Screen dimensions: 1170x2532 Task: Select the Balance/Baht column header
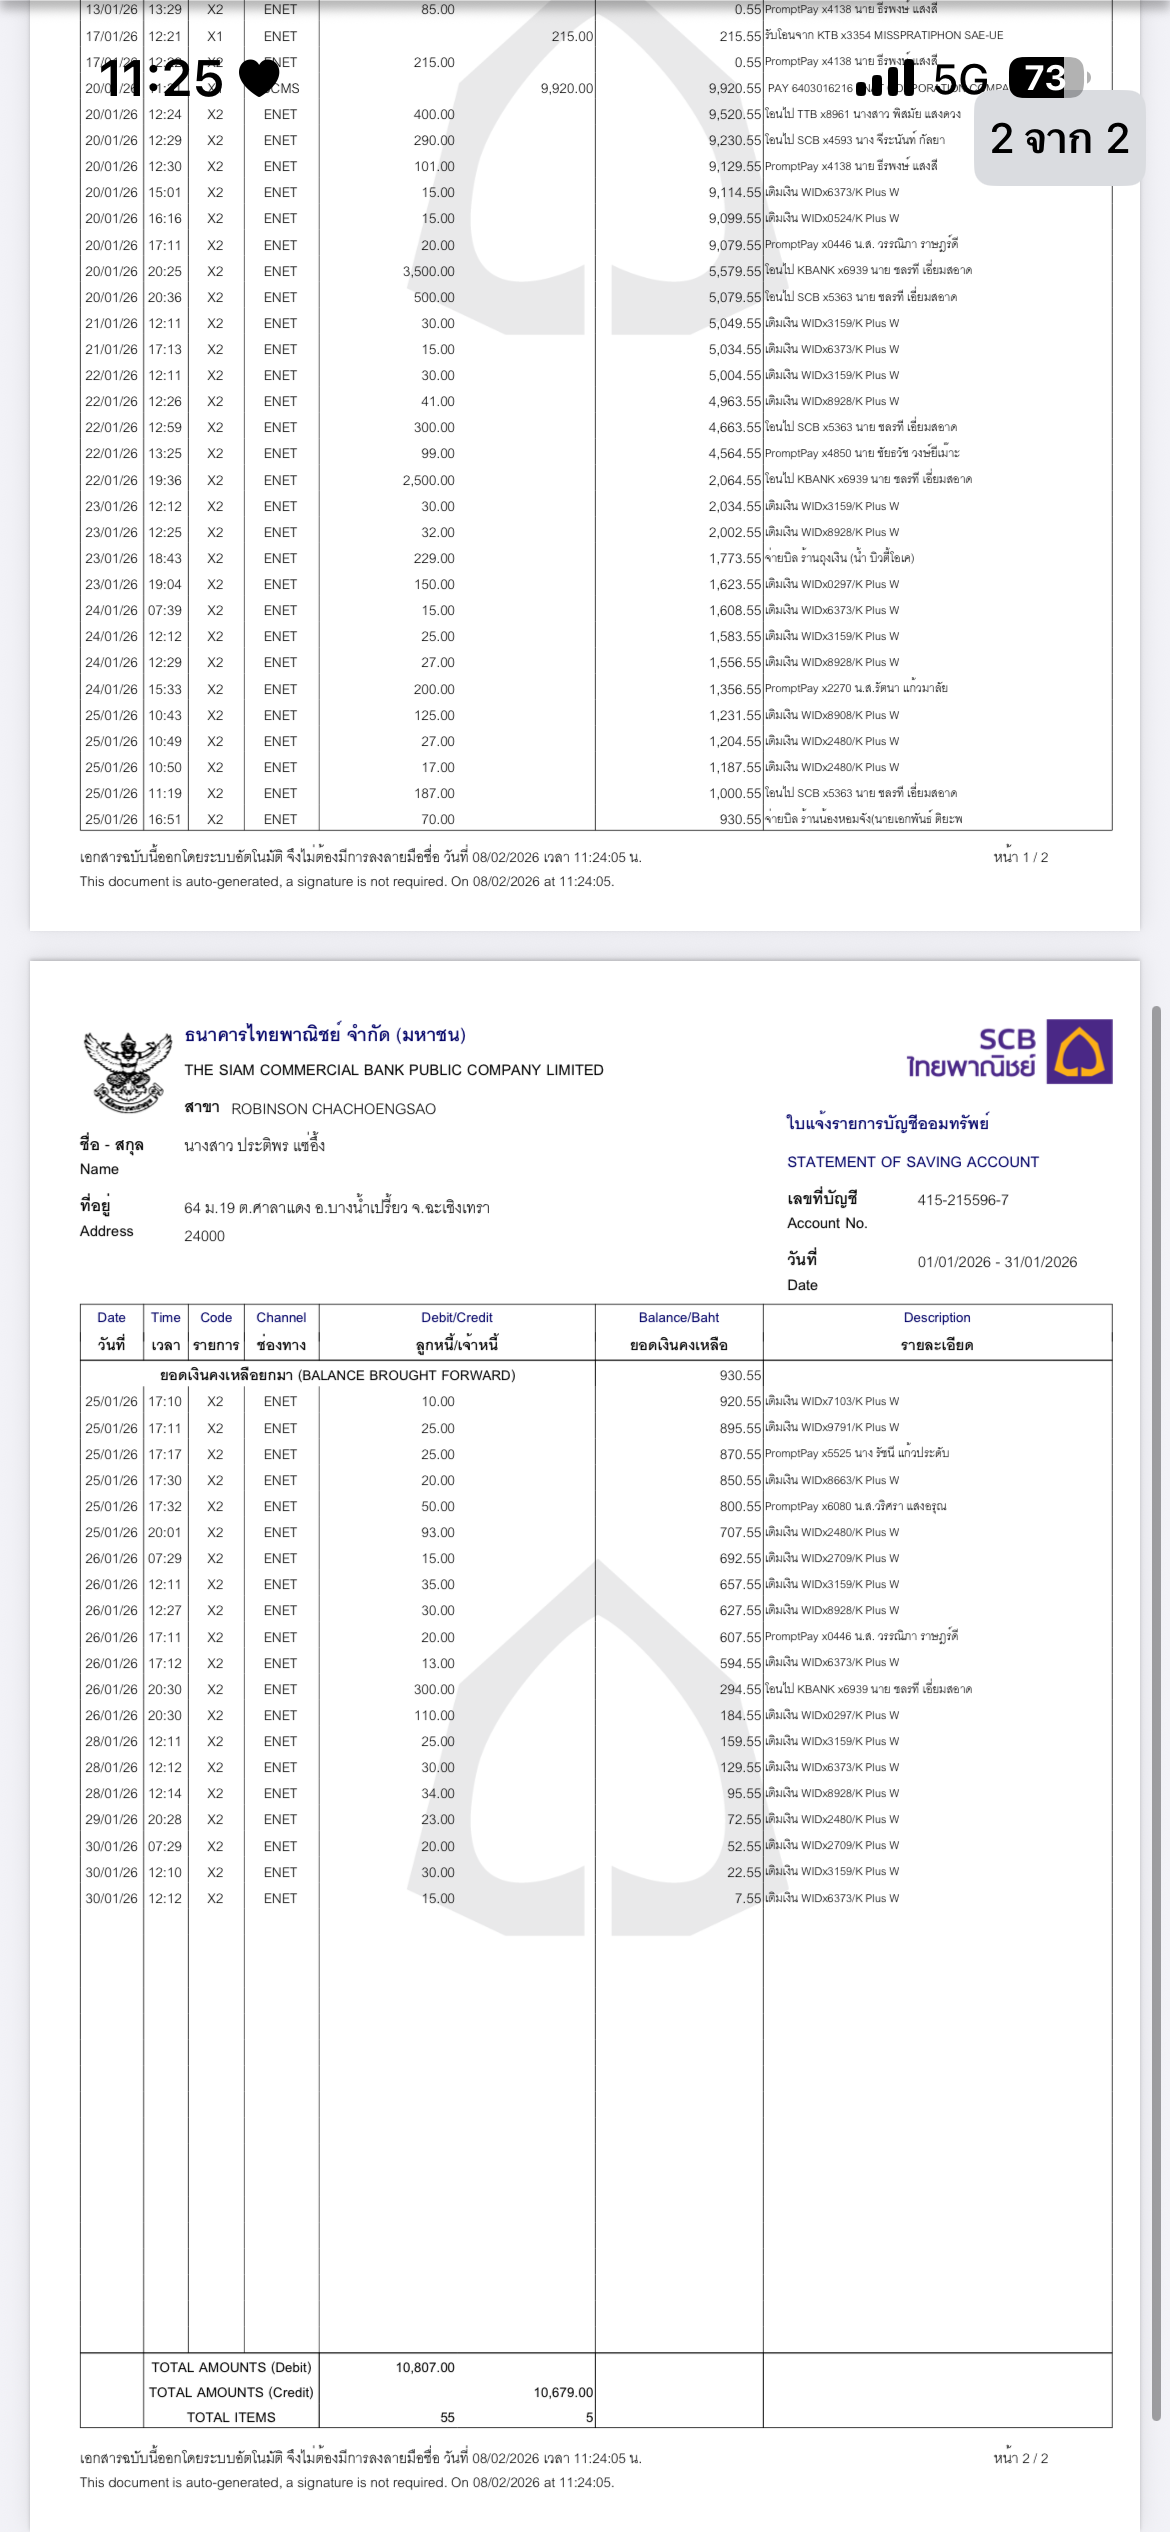click(x=679, y=1331)
